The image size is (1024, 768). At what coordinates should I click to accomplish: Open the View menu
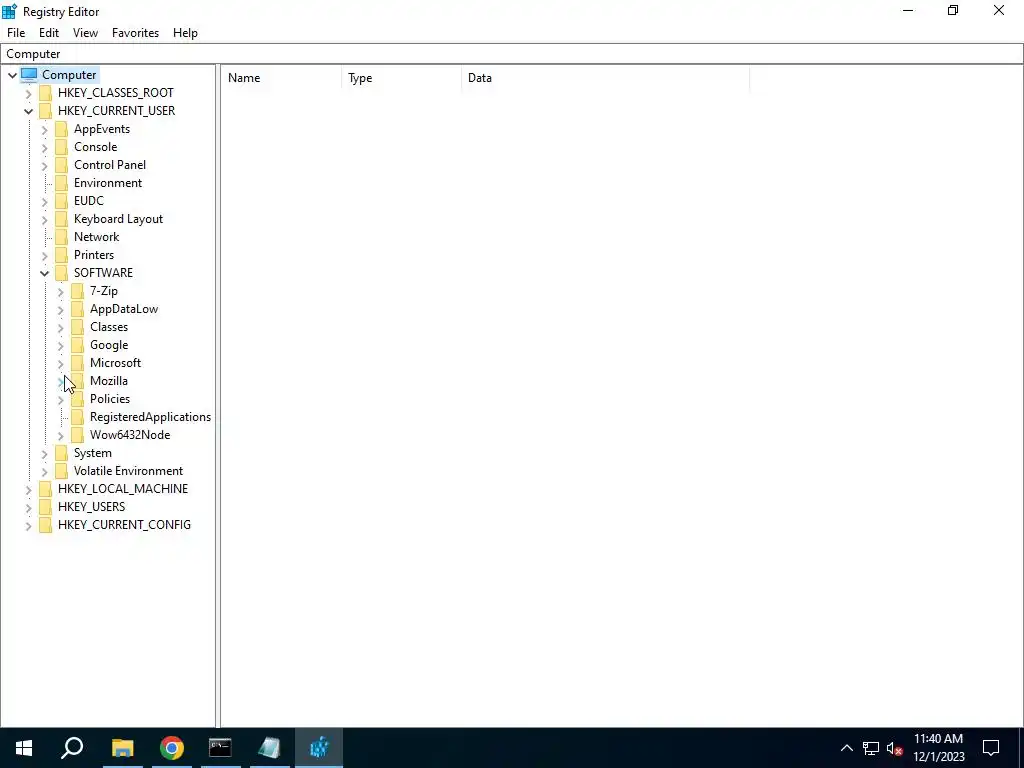[x=86, y=33]
